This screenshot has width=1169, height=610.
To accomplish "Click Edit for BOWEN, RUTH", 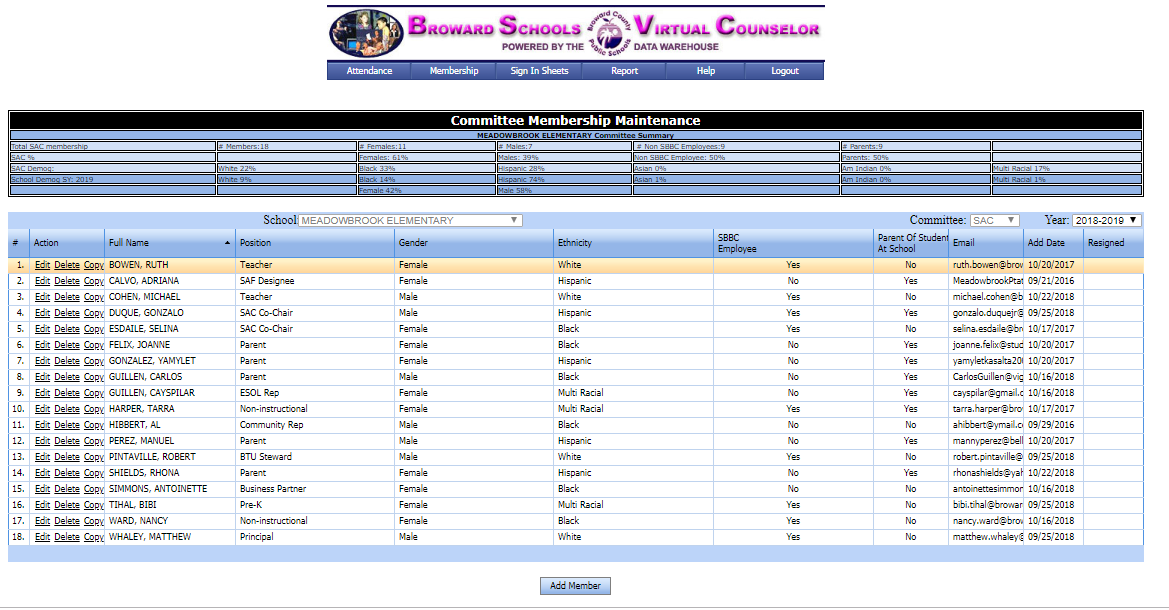I will click(x=42, y=265).
